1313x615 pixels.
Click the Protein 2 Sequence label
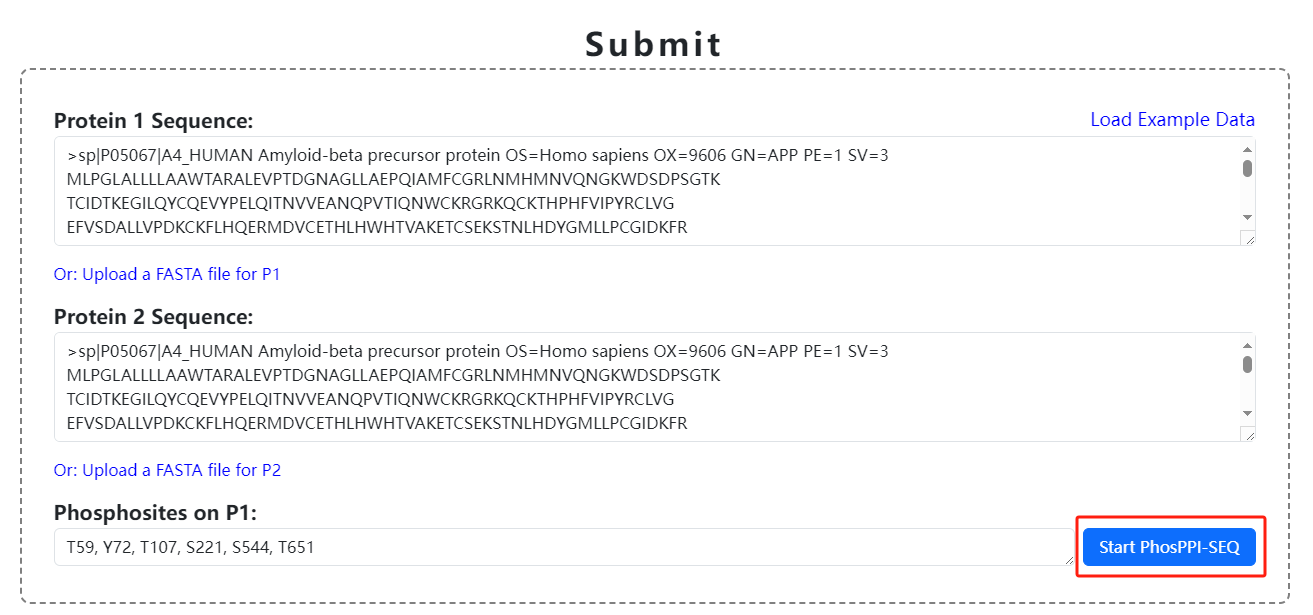click(x=154, y=317)
